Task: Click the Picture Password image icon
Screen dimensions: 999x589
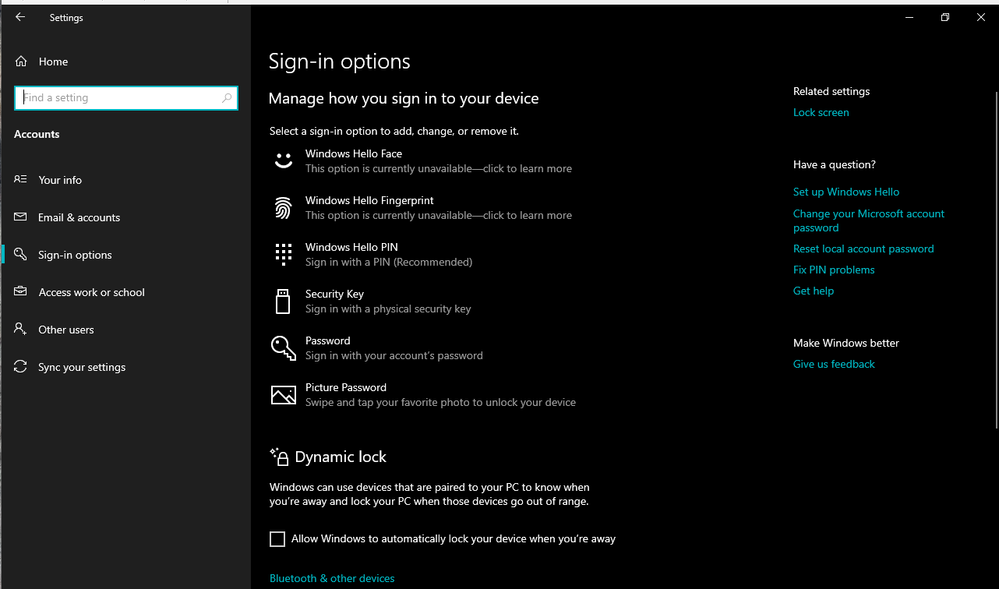Action: coord(284,395)
